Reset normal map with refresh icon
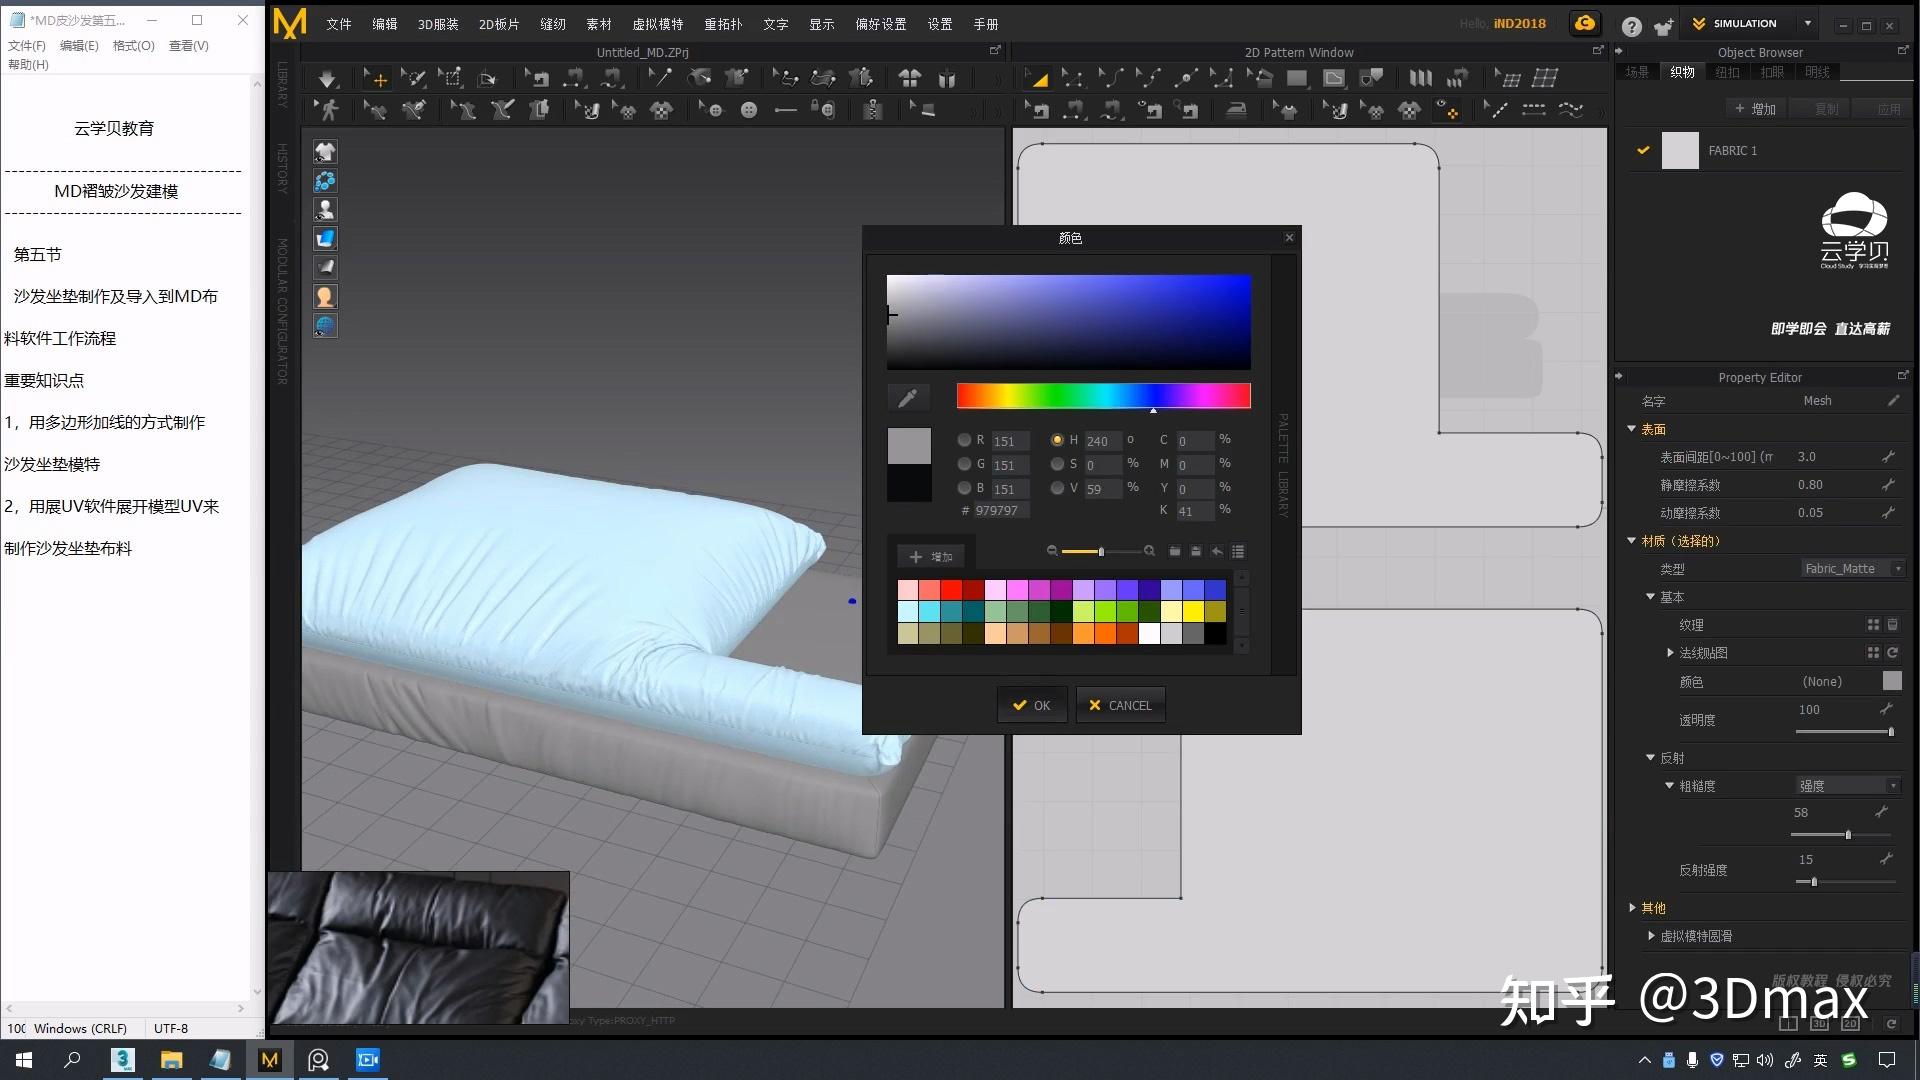 [1892, 652]
